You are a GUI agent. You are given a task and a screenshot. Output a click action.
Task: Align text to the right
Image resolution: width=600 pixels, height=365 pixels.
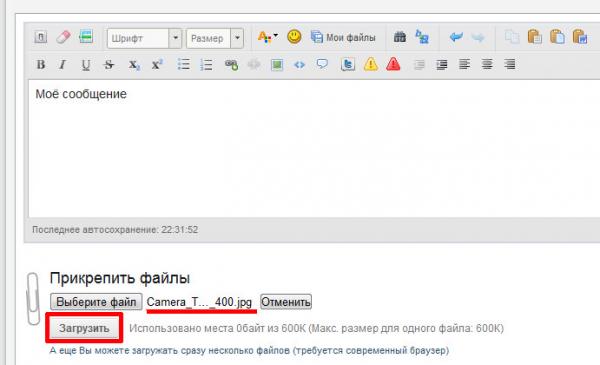click(x=510, y=64)
